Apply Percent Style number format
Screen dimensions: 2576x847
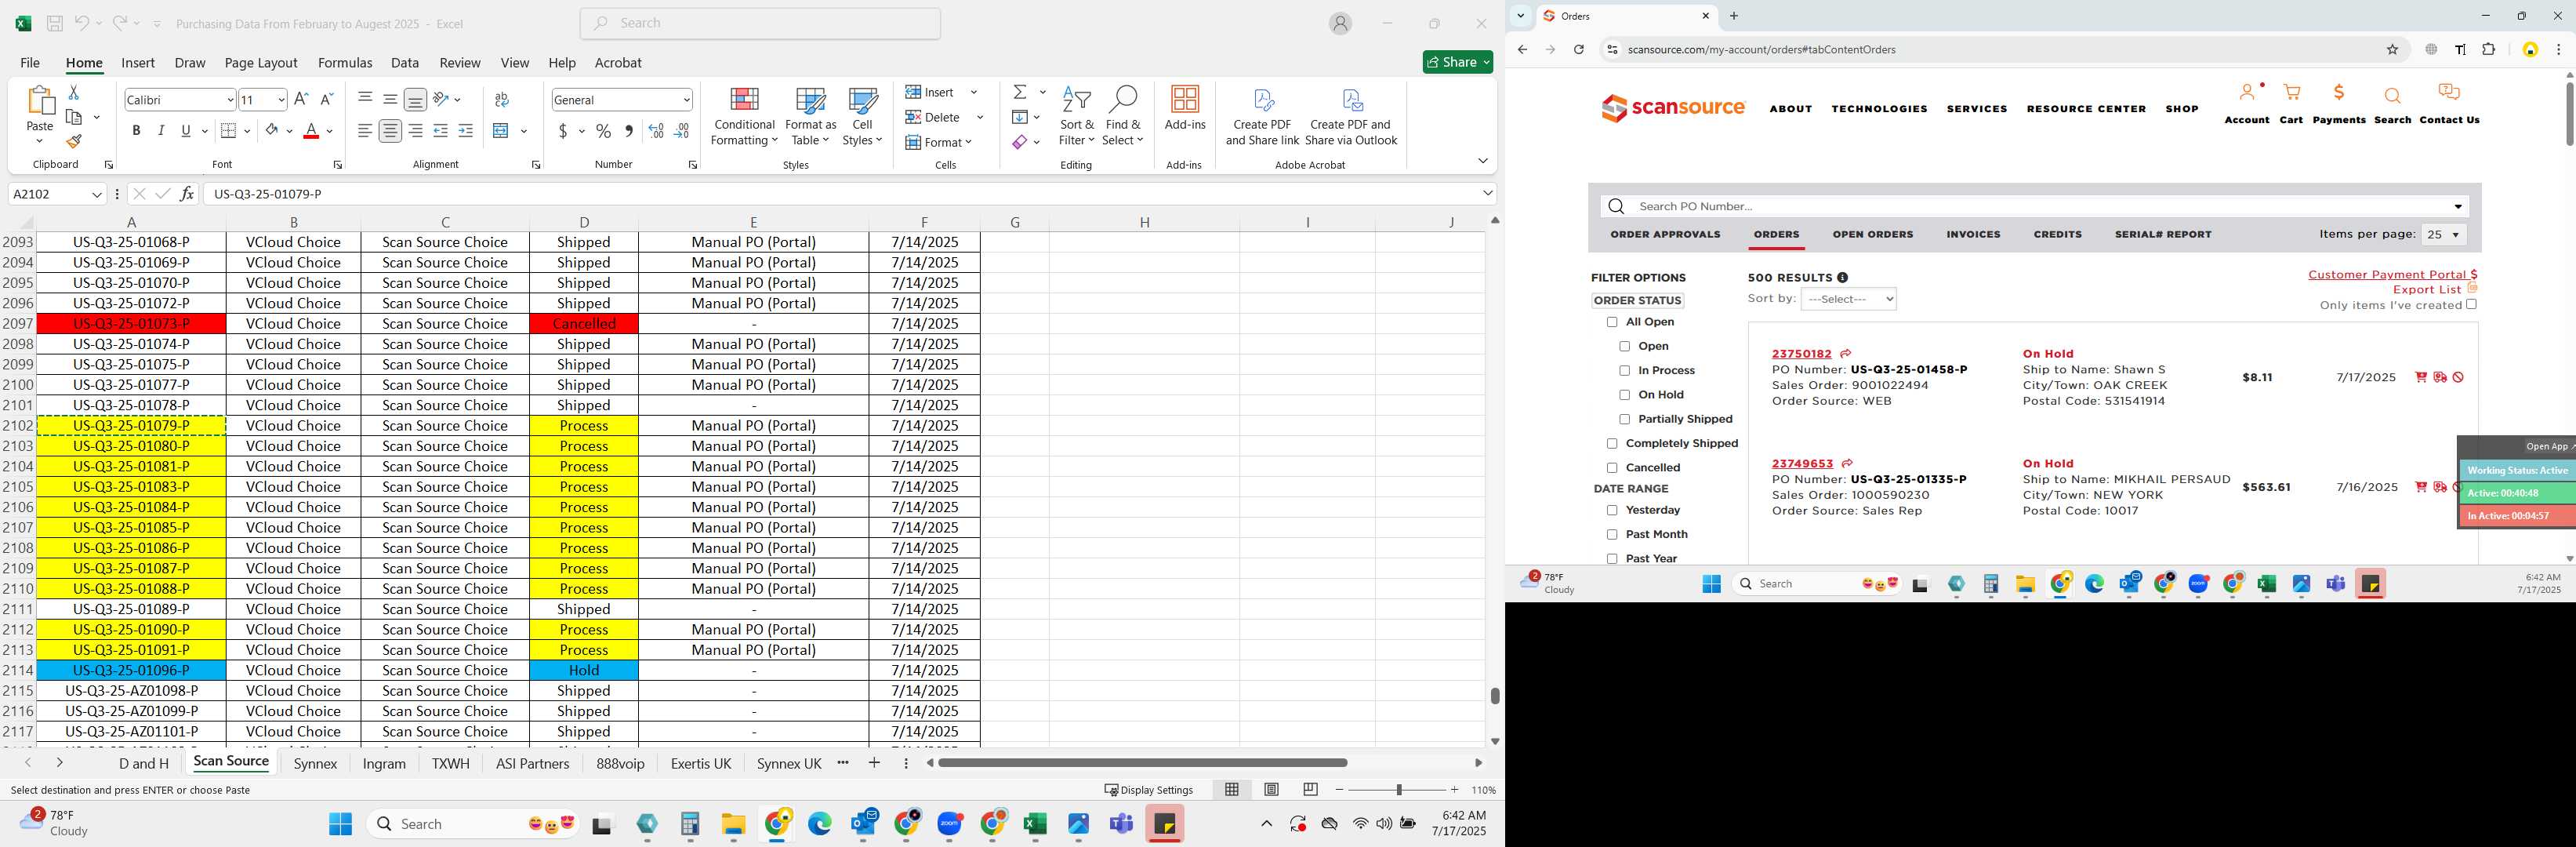point(603,131)
